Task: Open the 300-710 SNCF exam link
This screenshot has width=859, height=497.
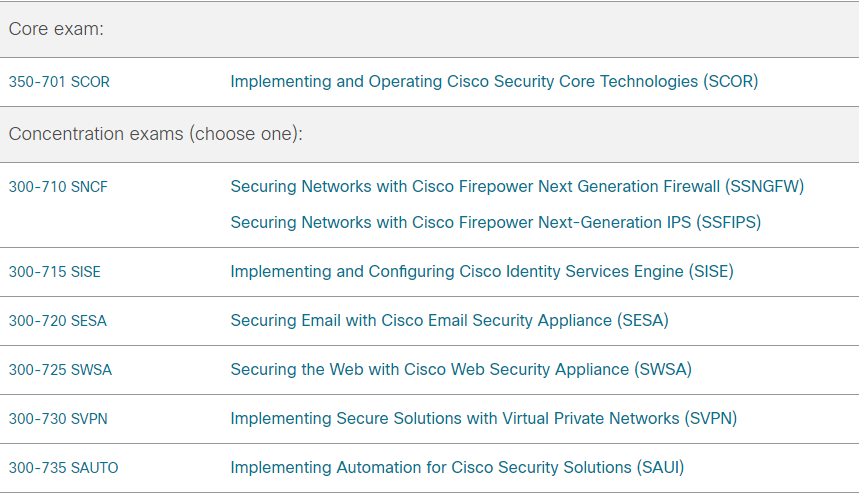Action: tap(58, 186)
